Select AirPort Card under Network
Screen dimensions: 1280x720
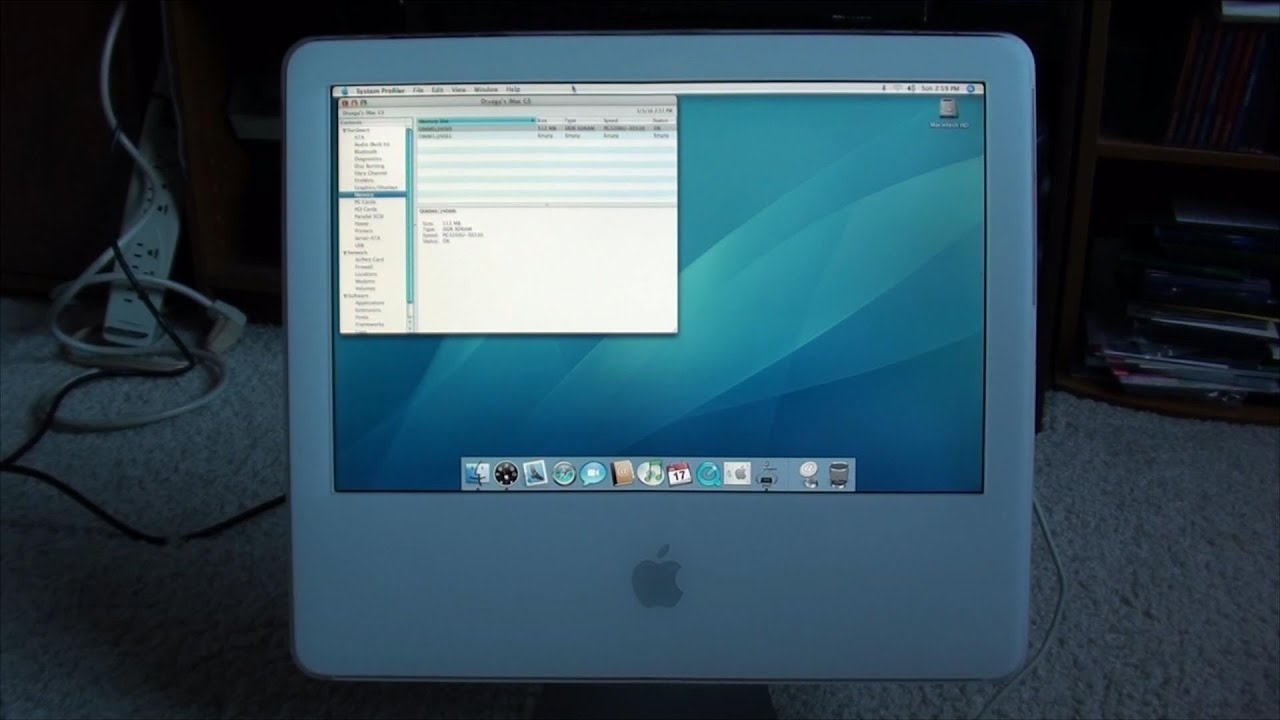tap(369, 260)
